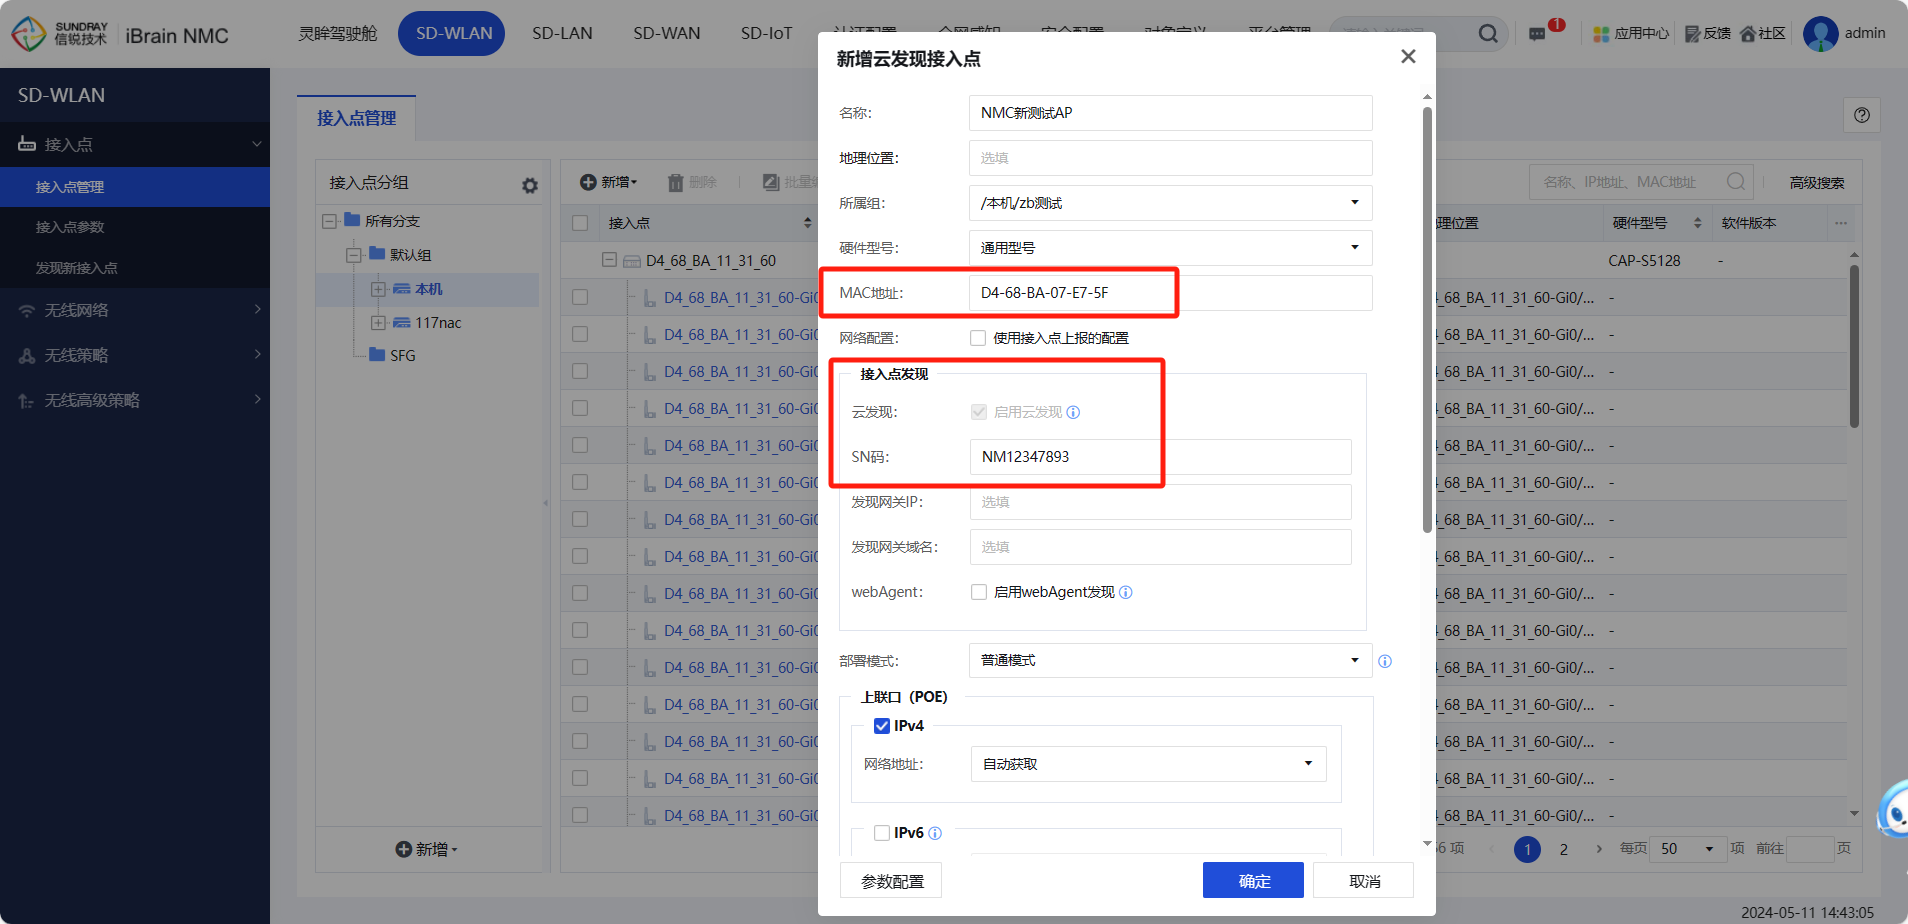1908x924 pixels.
Task: Expand 无线策略 sidebar menu
Action: pyautogui.click(x=135, y=355)
